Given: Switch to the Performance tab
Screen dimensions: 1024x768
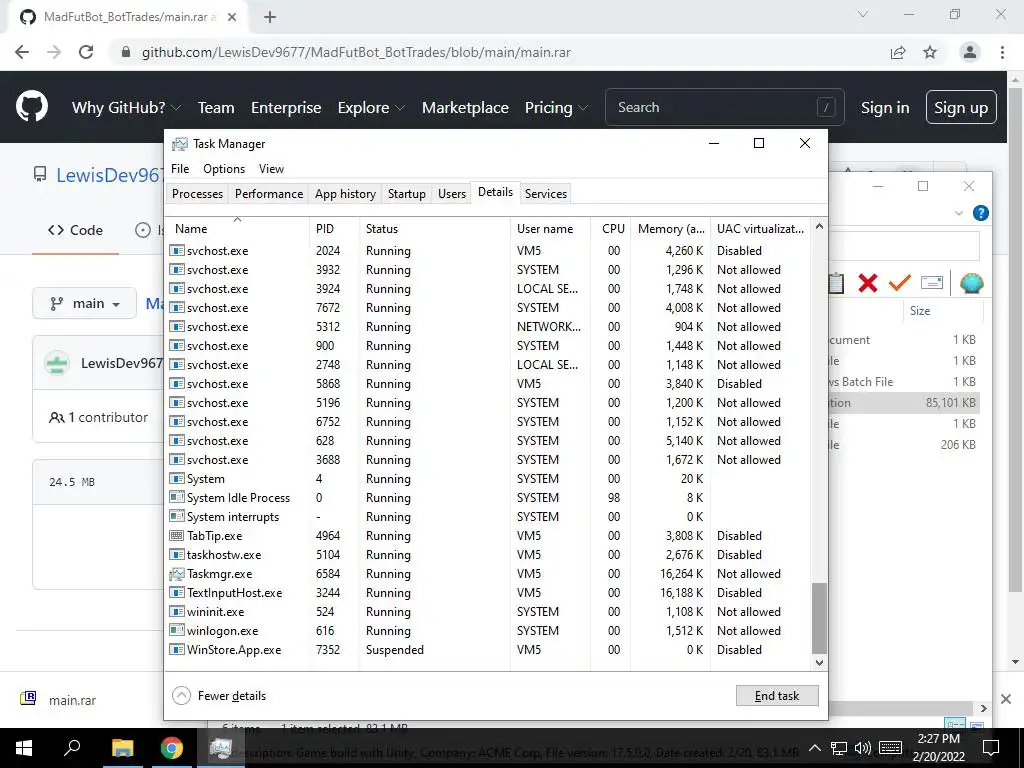Looking at the screenshot, I should point(269,193).
